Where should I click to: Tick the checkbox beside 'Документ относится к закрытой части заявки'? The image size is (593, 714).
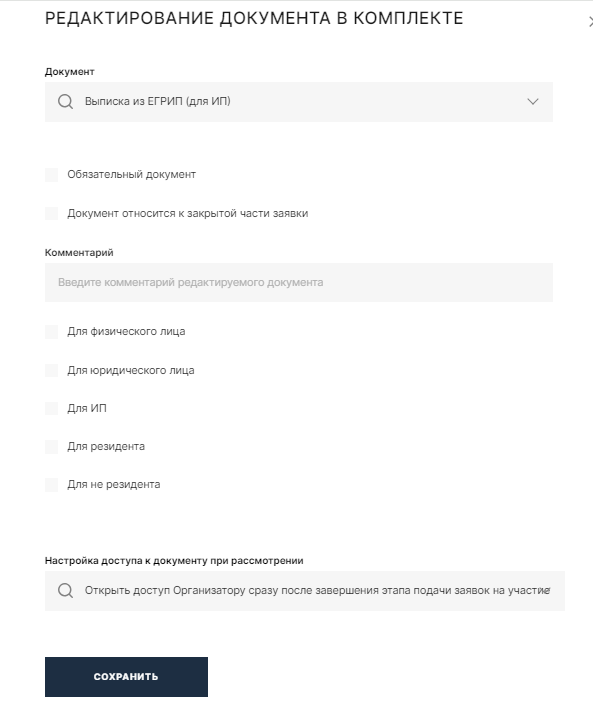[51, 213]
